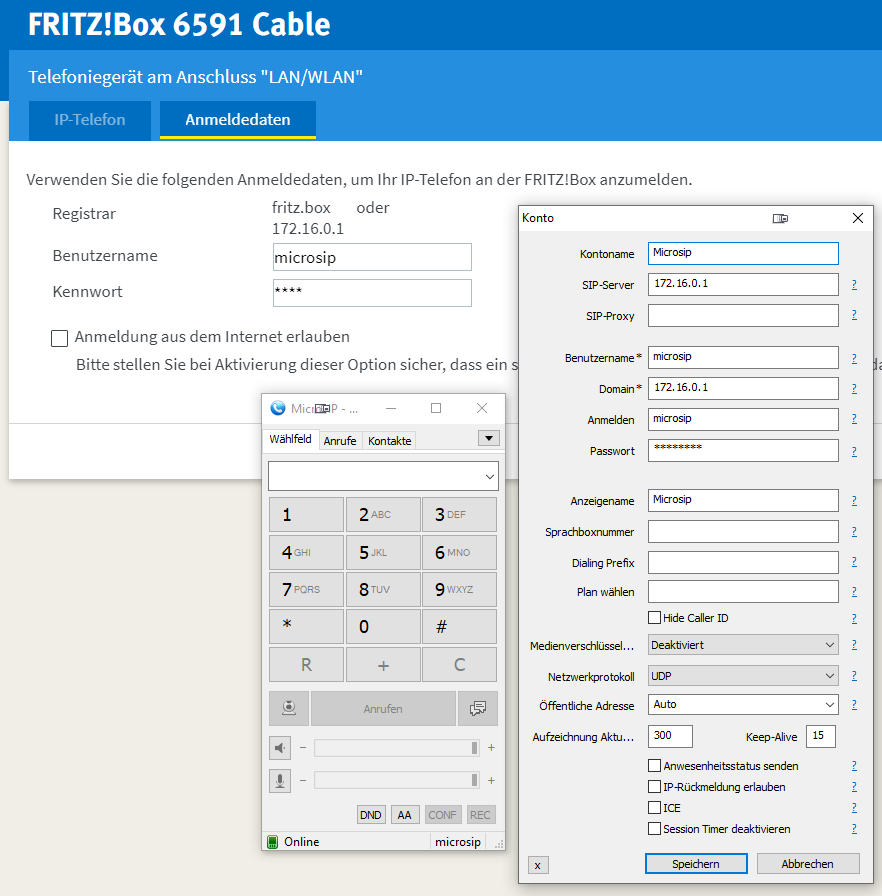Click the C clear key on dialpad
The image size is (882, 896).
pos(459,665)
